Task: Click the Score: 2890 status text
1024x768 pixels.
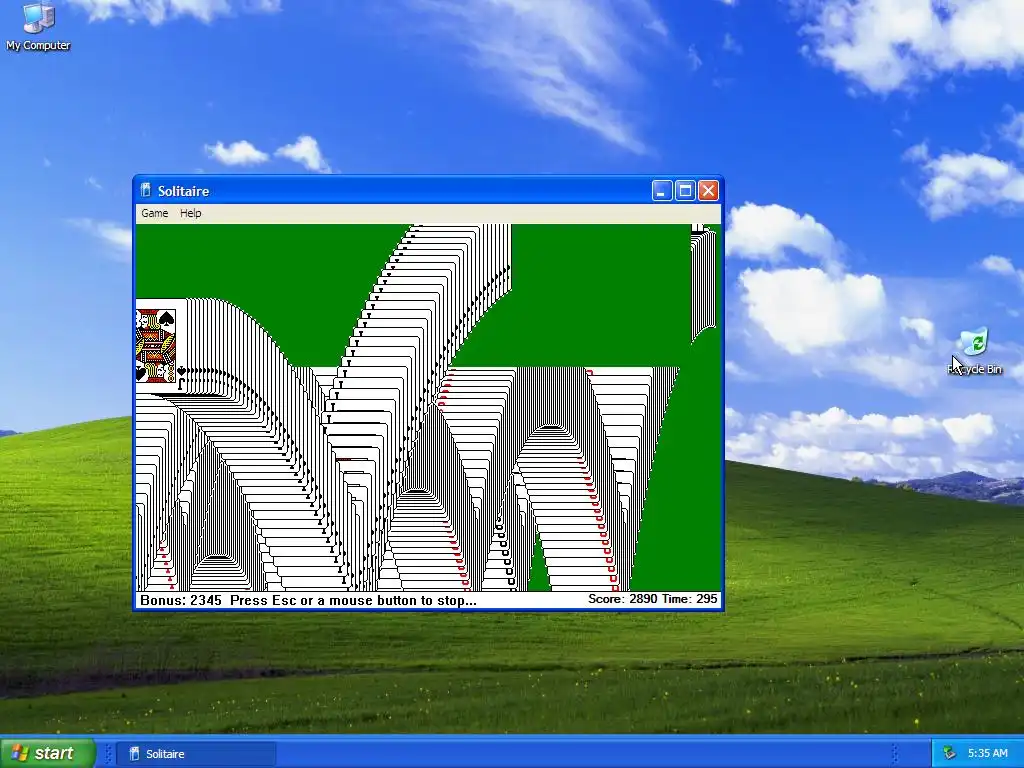Action: (x=622, y=599)
